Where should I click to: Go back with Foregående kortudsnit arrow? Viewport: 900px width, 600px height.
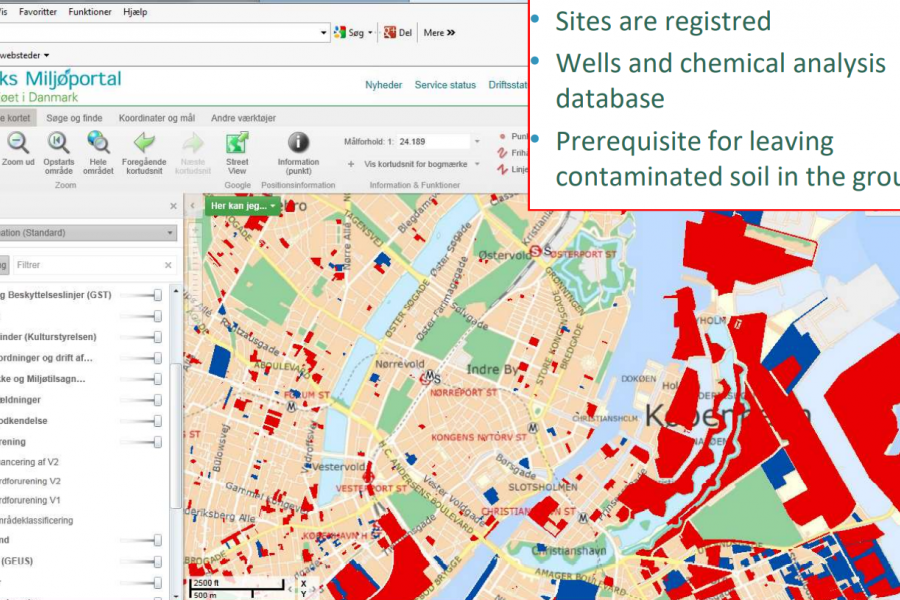[144, 143]
